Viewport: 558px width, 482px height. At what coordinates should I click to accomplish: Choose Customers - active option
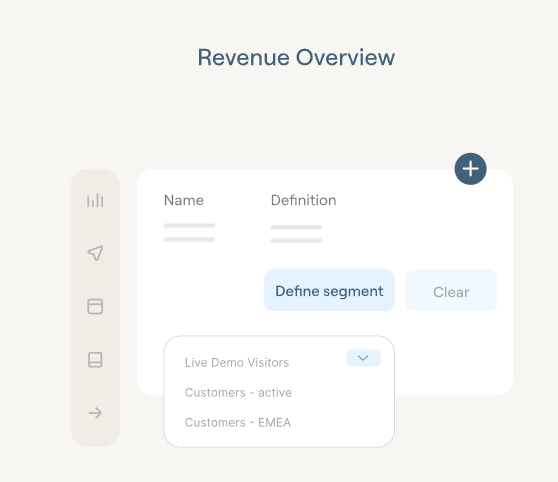[238, 392]
